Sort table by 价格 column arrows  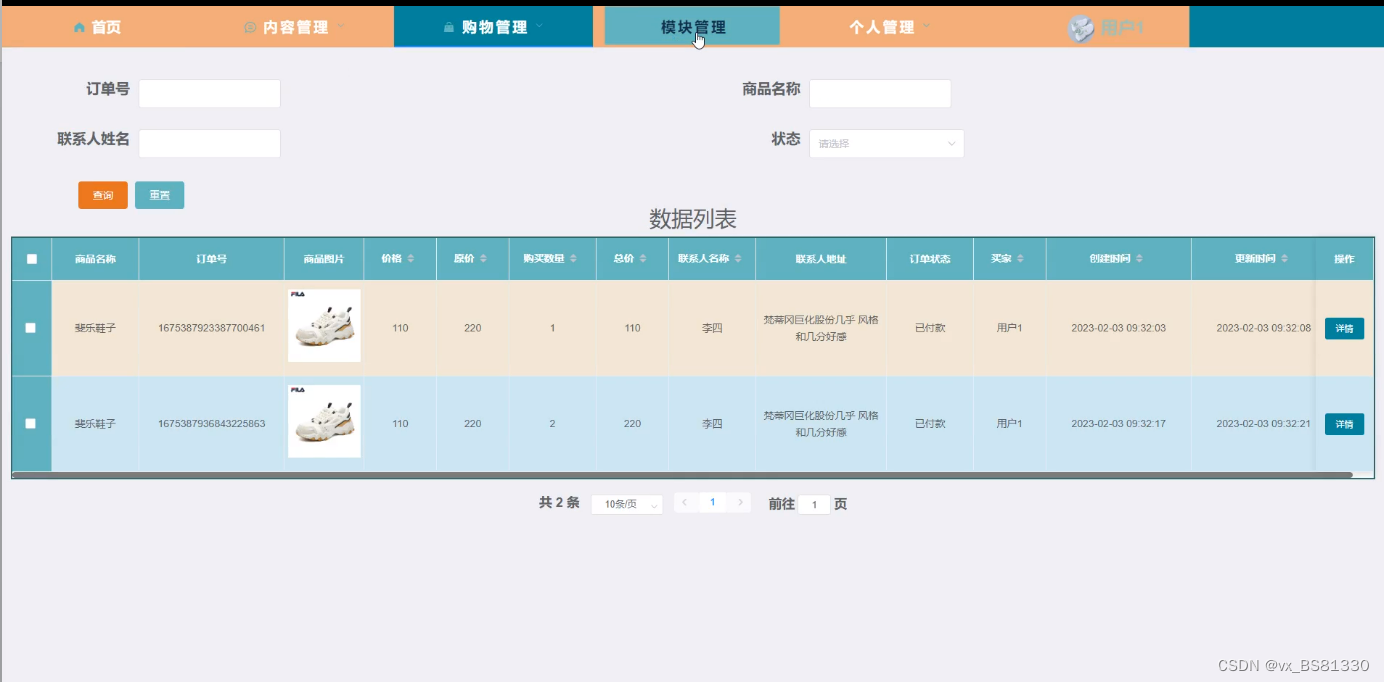tap(410, 259)
